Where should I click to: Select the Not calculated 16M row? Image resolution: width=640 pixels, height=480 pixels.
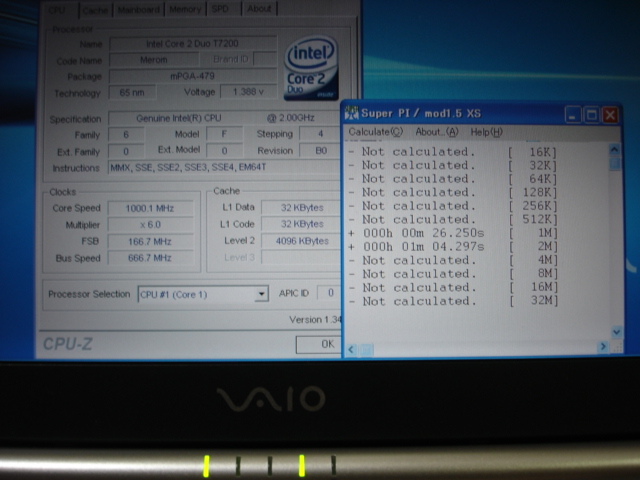[452, 287]
